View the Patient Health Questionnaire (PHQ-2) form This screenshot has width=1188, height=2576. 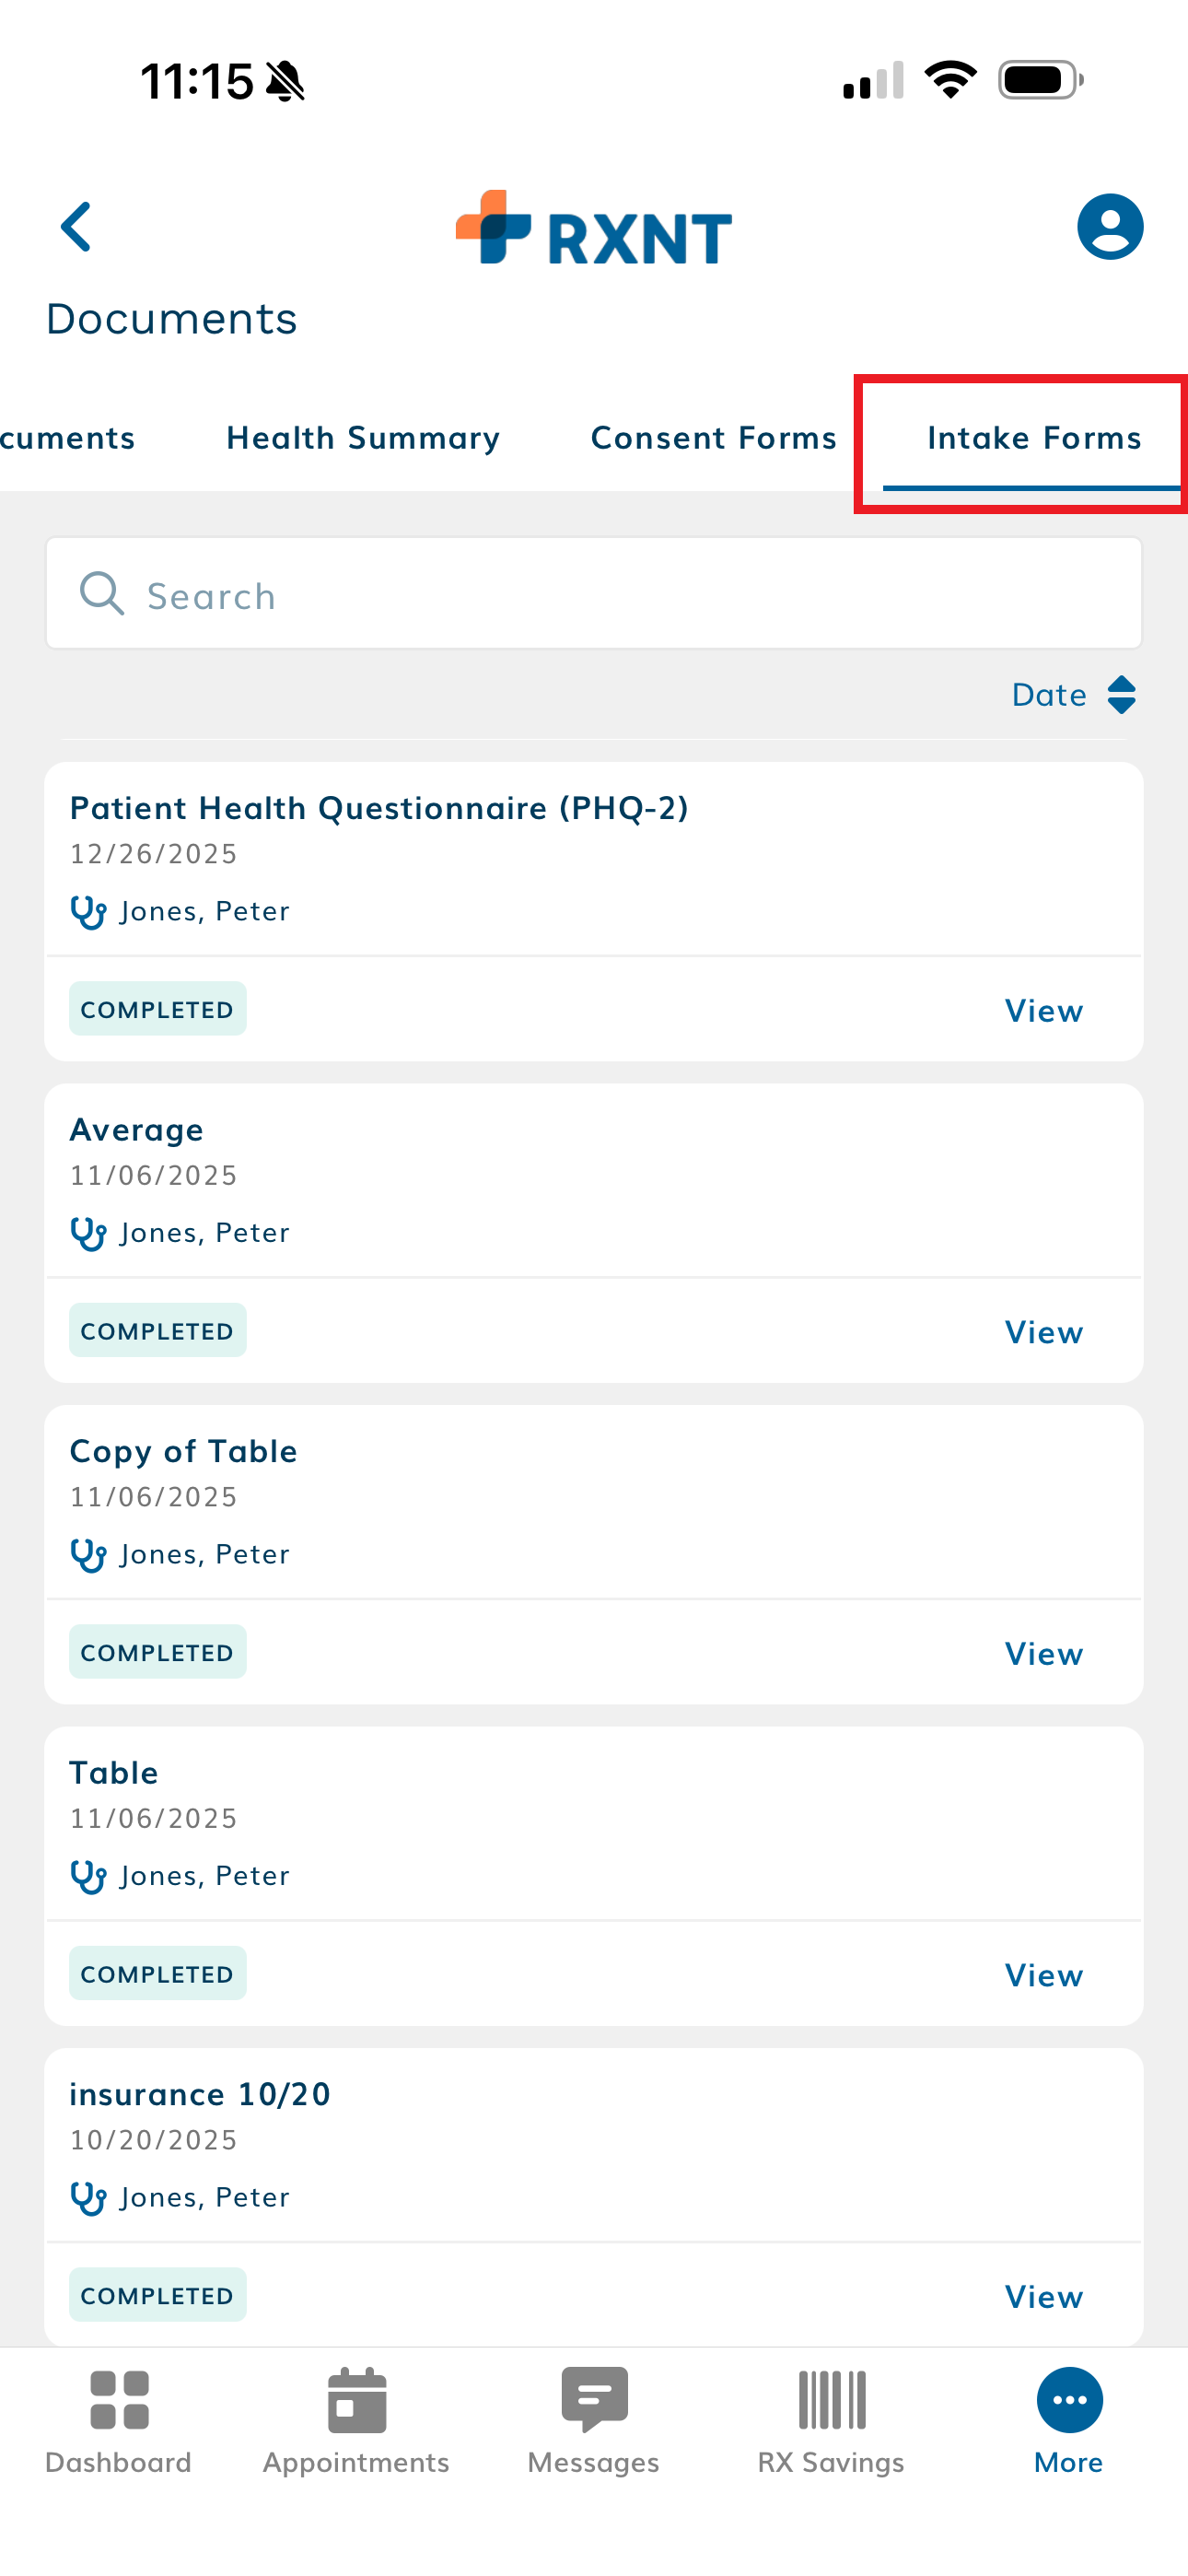(x=1043, y=1011)
